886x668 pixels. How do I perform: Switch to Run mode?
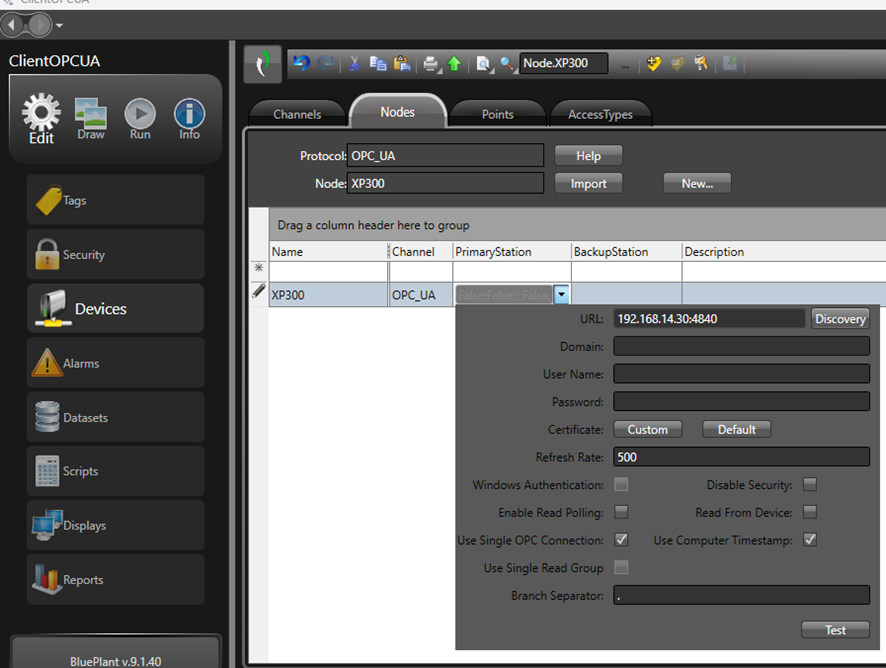click(x=140, y=119)
